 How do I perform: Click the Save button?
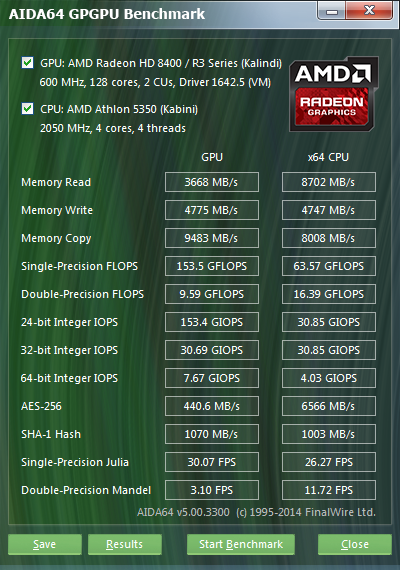pos(45,544)
